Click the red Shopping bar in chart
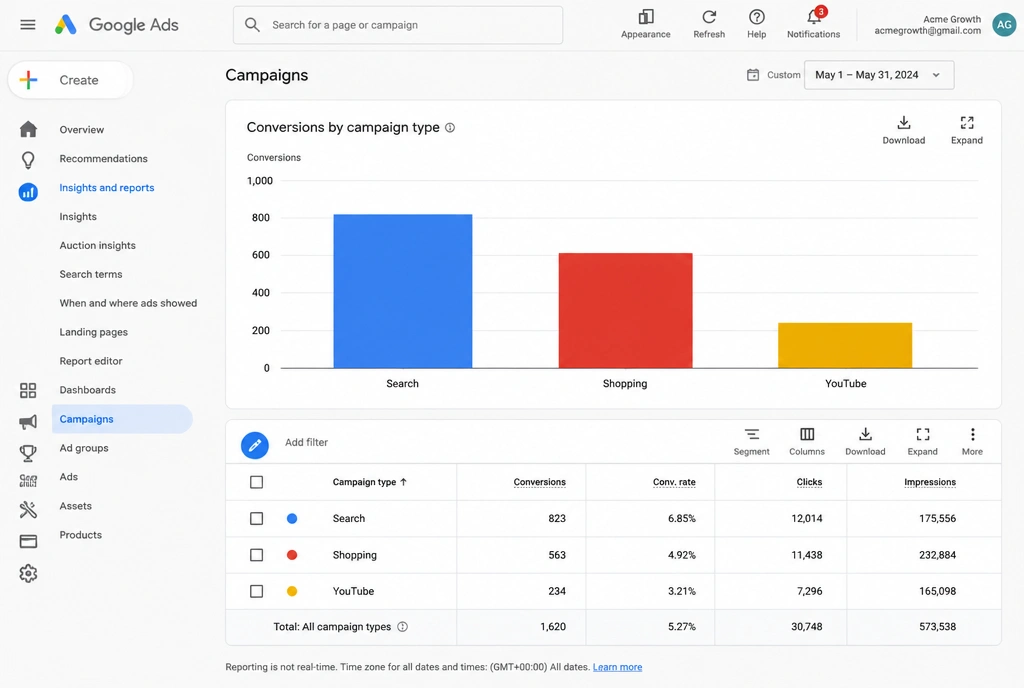The image size is (1024, 688). pos(625,311)
